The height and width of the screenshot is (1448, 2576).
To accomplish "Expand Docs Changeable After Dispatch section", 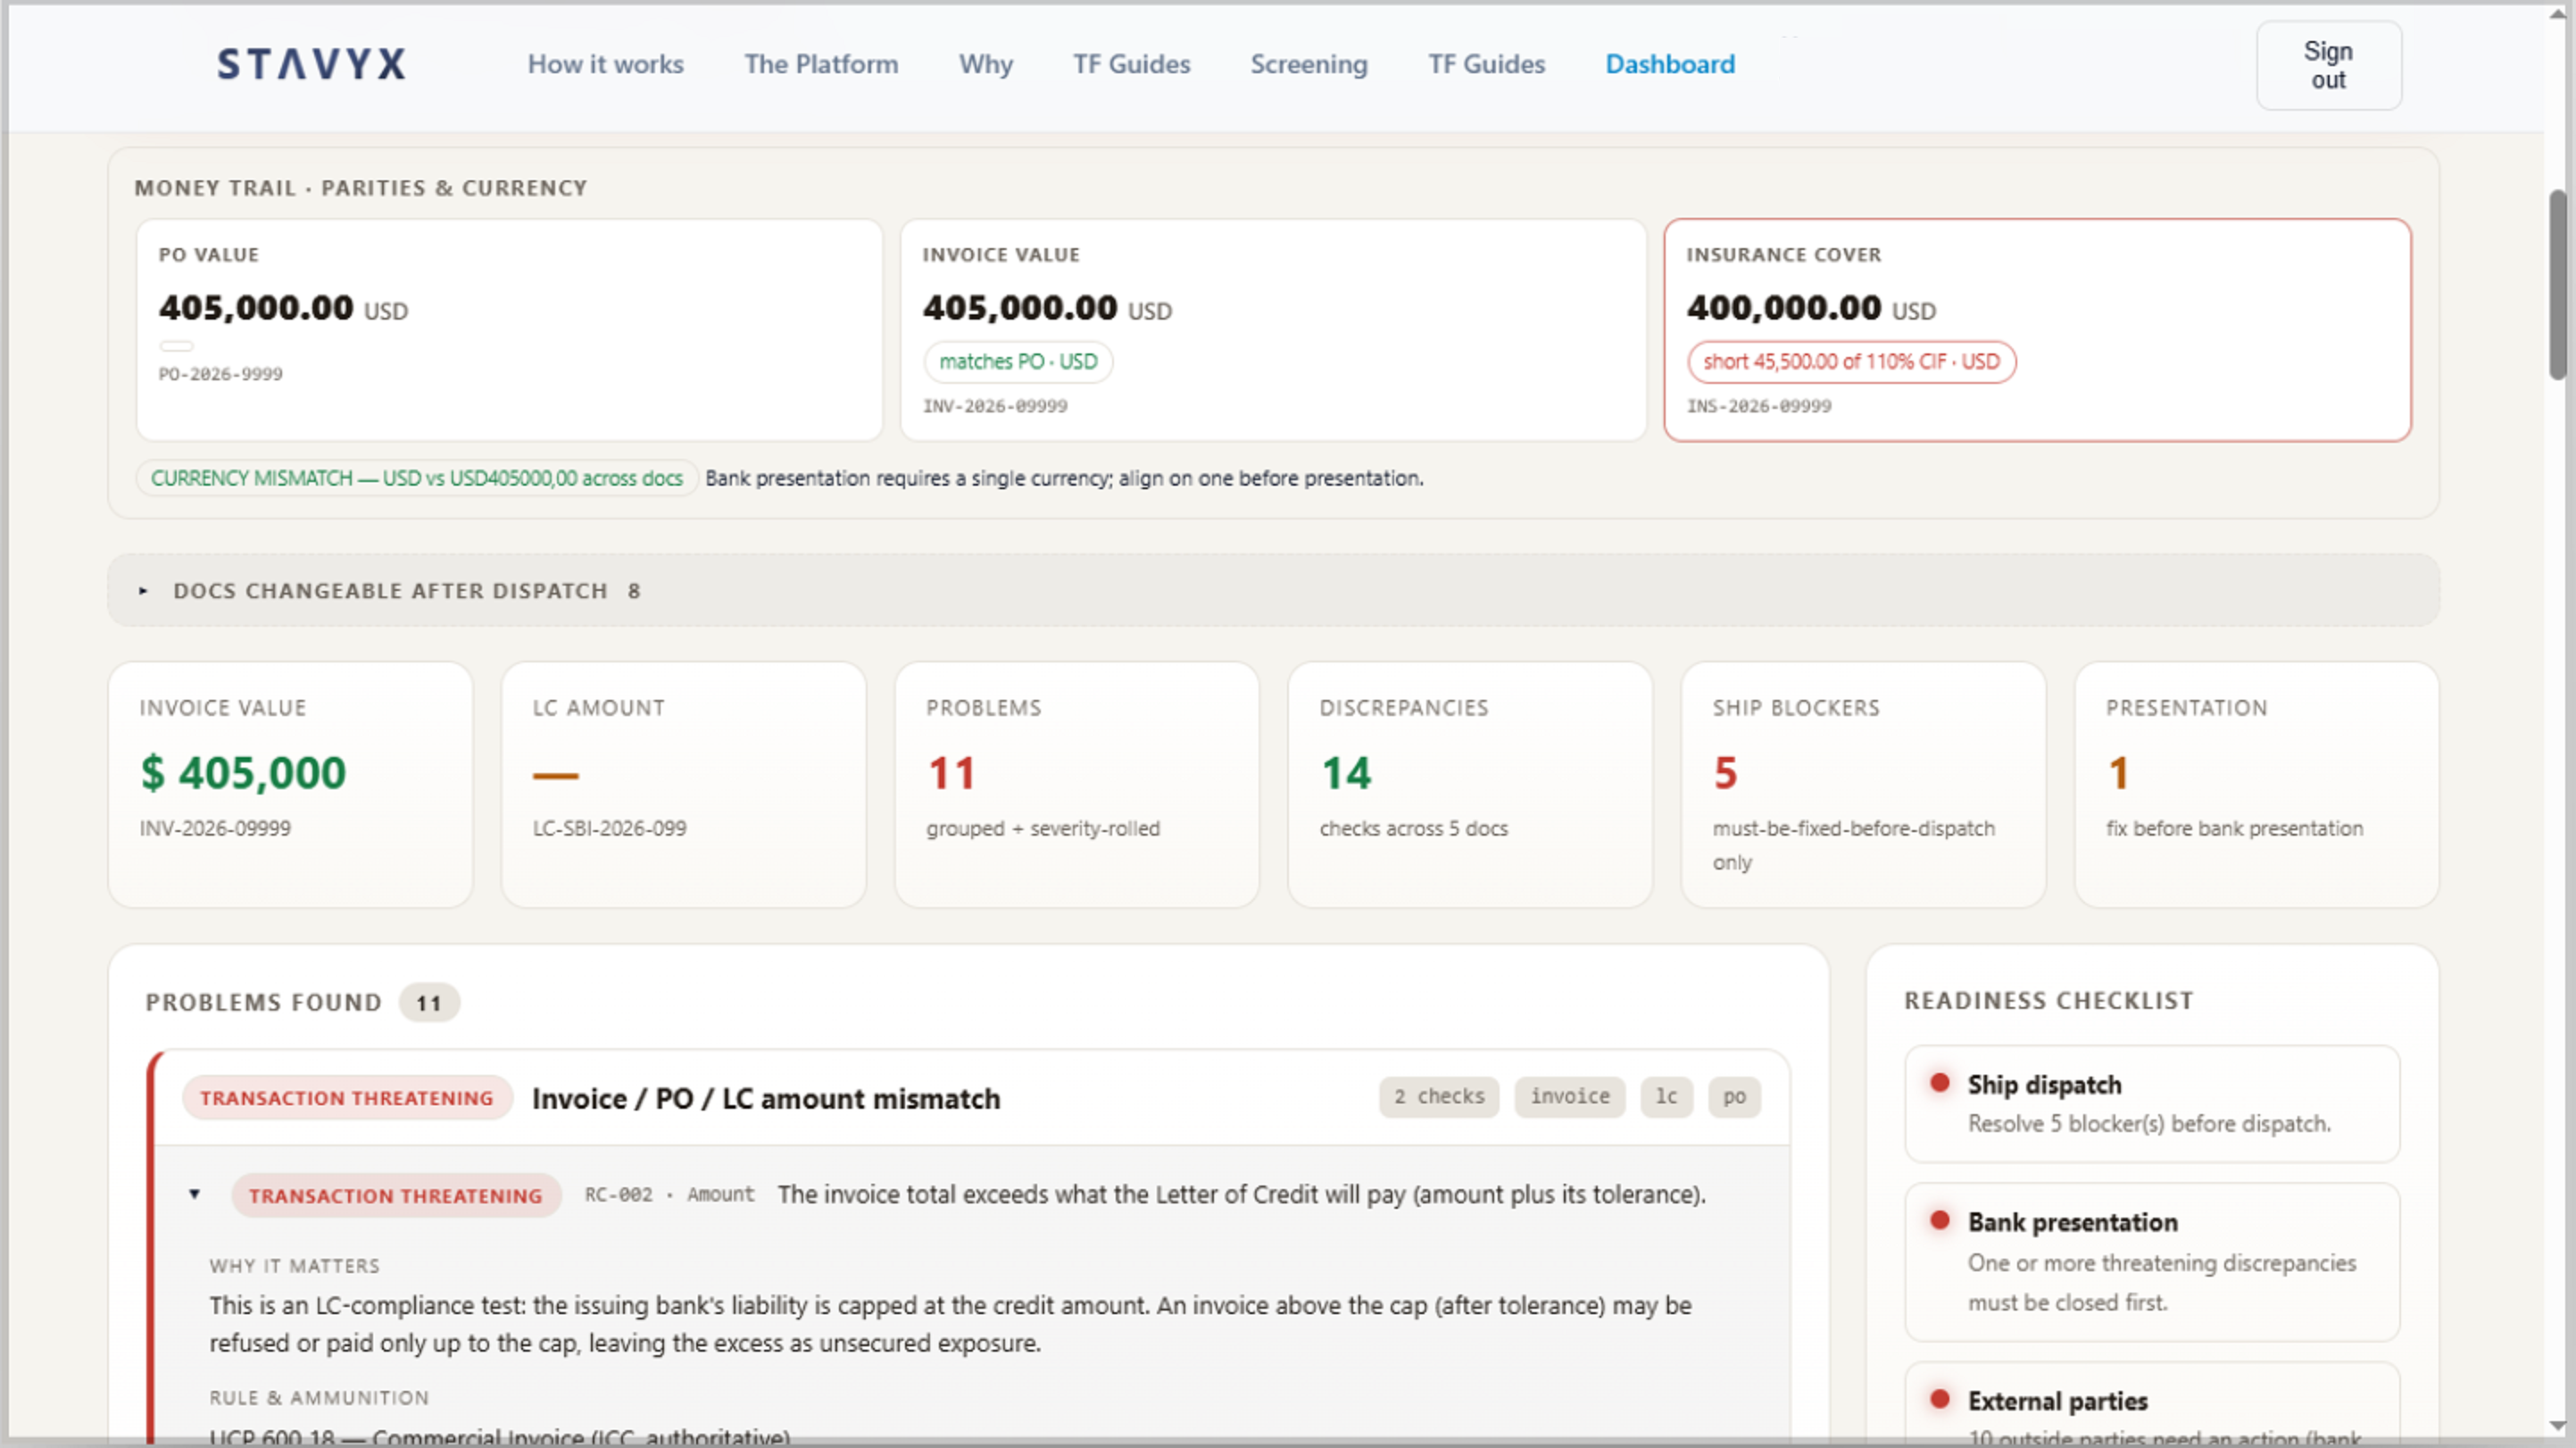I will point(1273,590).
